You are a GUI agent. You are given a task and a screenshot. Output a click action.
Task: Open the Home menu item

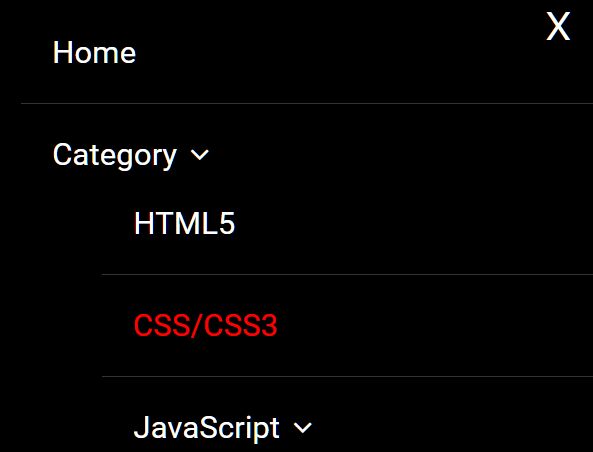[94, 52]
